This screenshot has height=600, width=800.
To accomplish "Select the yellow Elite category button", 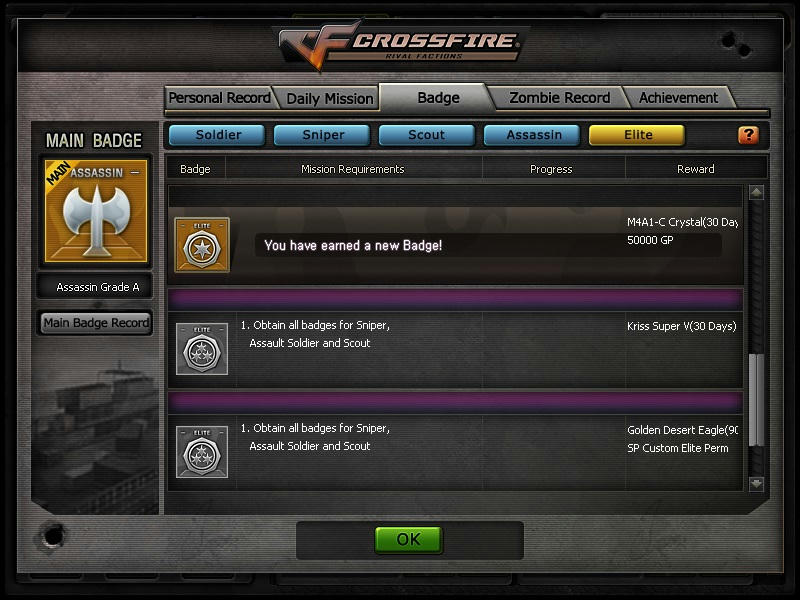I will click(x=637, y=135).
